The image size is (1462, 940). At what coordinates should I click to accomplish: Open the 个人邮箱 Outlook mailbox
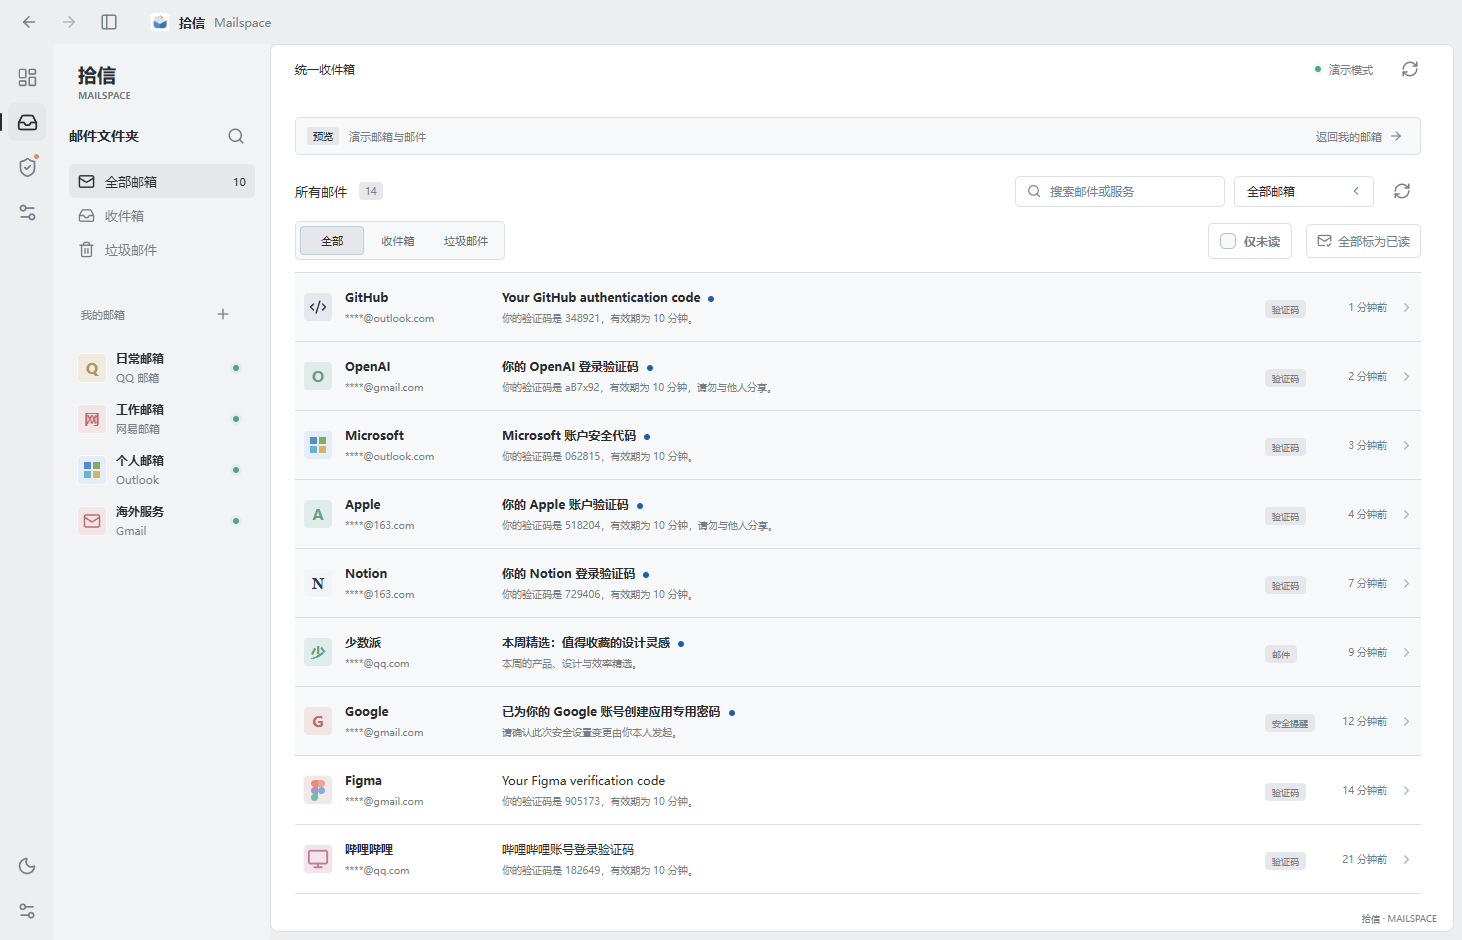tap(162, 470)
